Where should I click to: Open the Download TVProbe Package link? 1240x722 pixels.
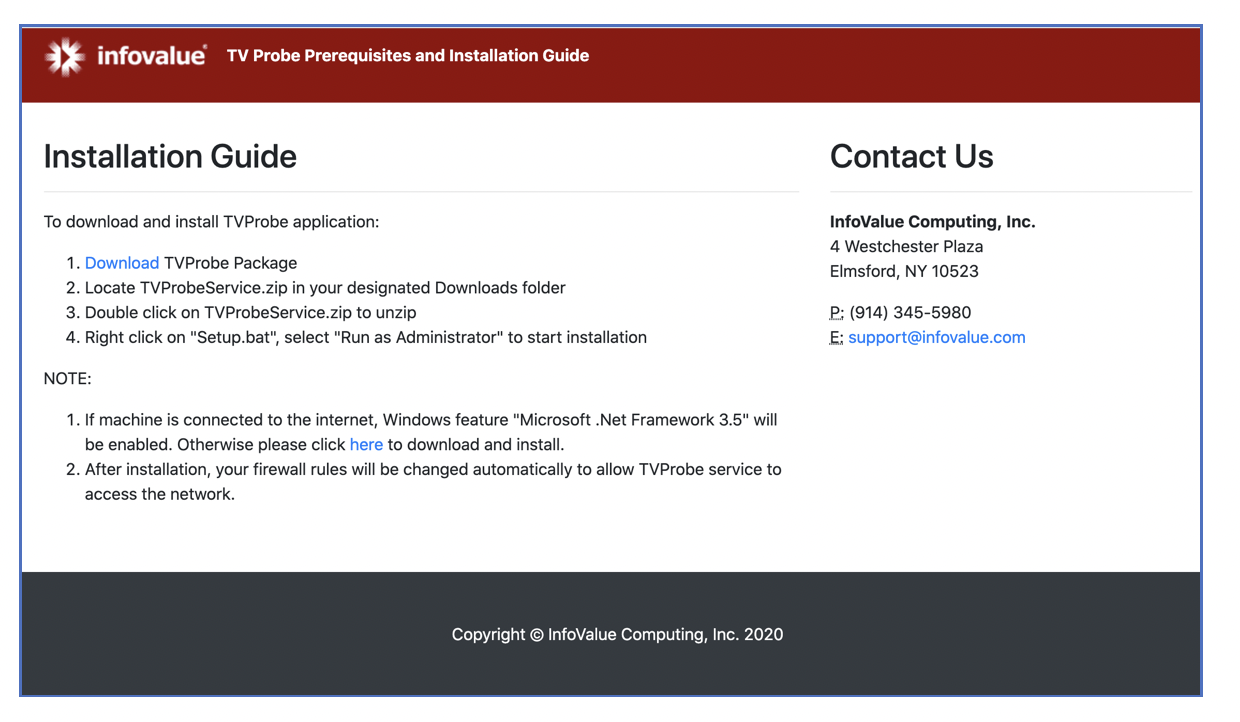coord(122,263)
